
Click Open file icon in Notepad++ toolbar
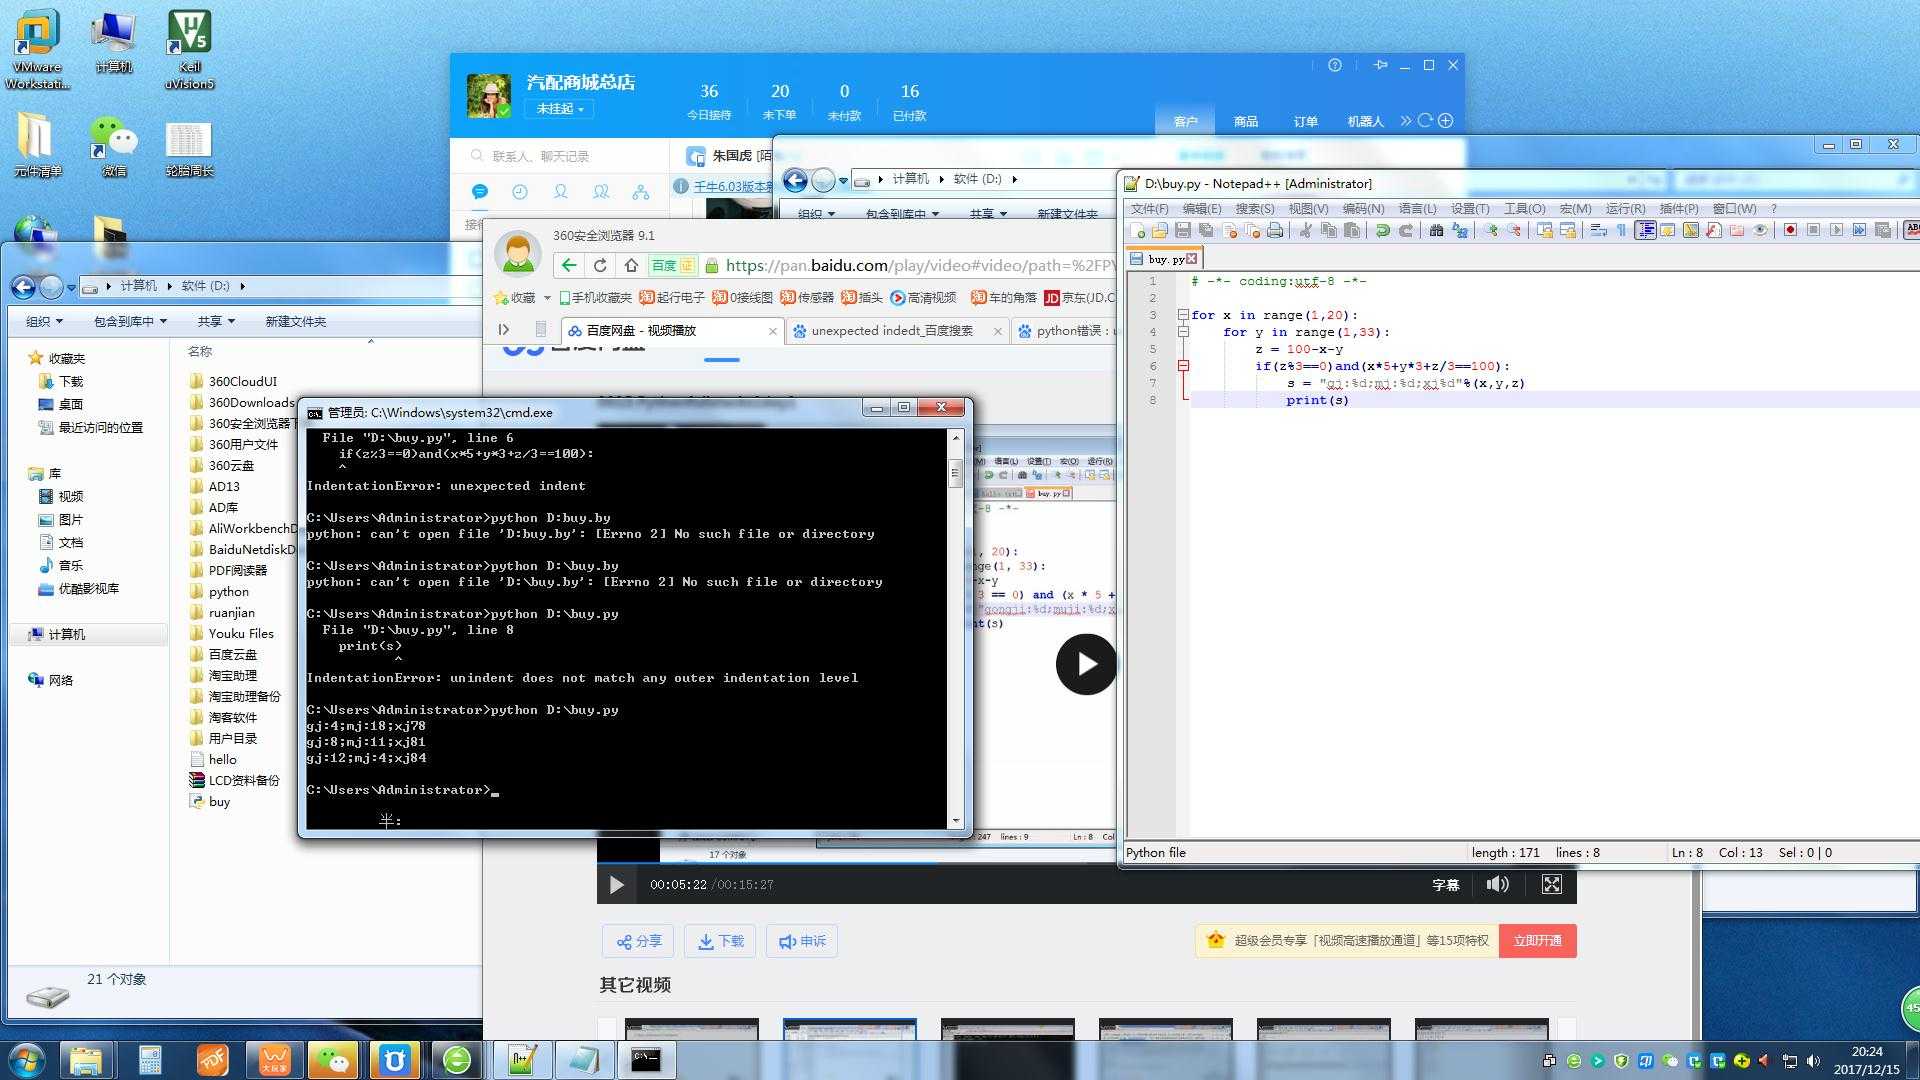(x=1160, y=230)
